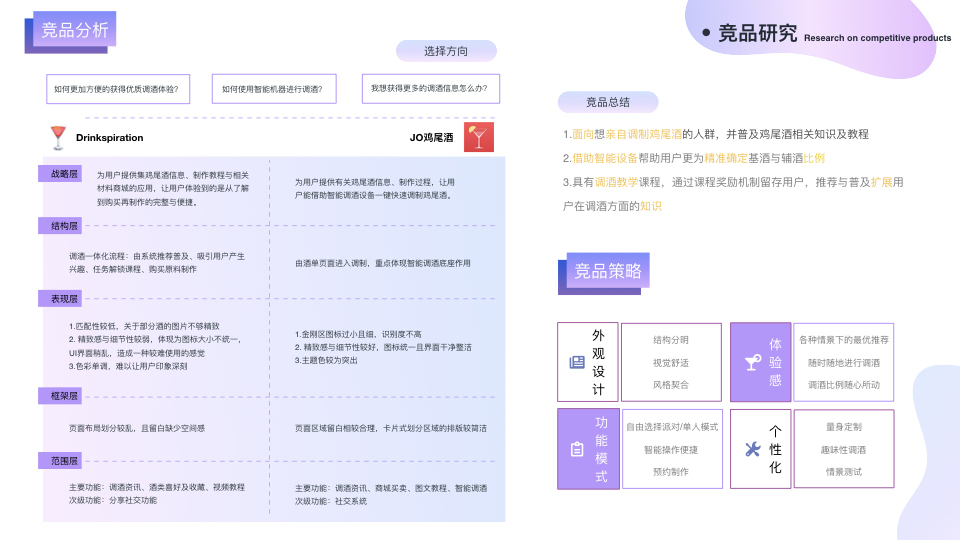Click the 页面区域留白相较合理 text
This screenshot has height=540, width=960.
[391, 428]
